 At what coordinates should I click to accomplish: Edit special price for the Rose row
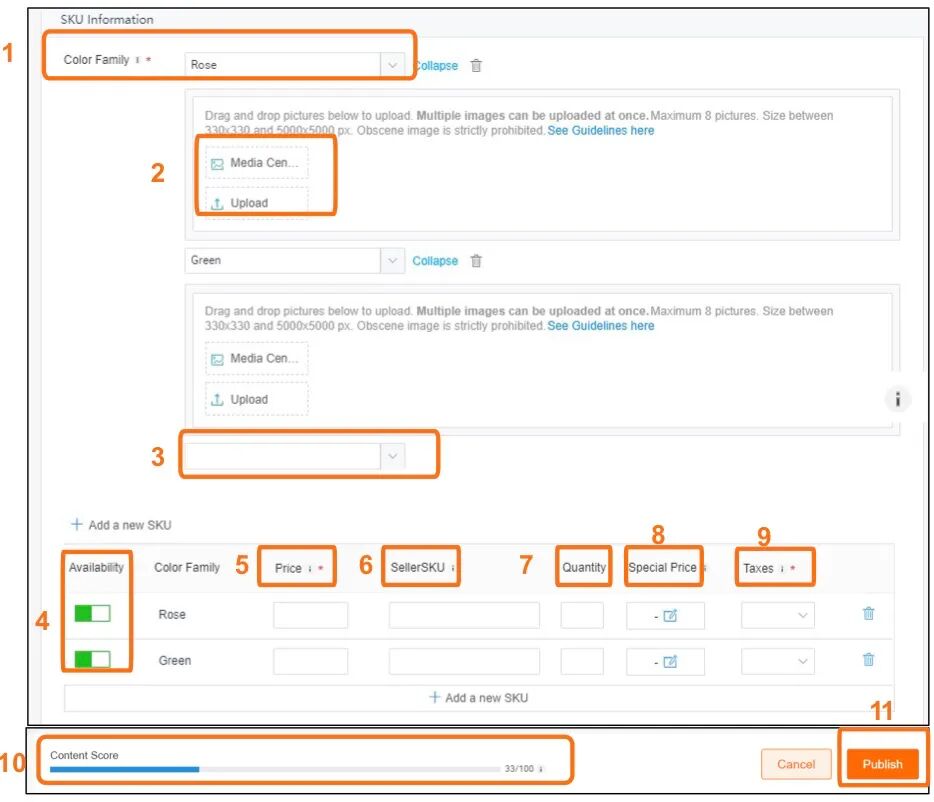[670, 616]
